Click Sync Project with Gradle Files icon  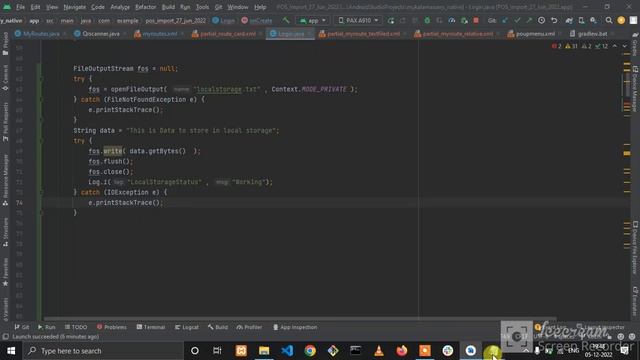569,20
